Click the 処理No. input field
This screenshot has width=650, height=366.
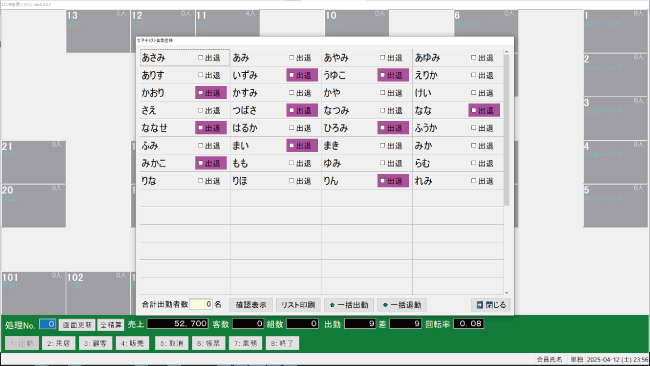click(x=48, y=324)
